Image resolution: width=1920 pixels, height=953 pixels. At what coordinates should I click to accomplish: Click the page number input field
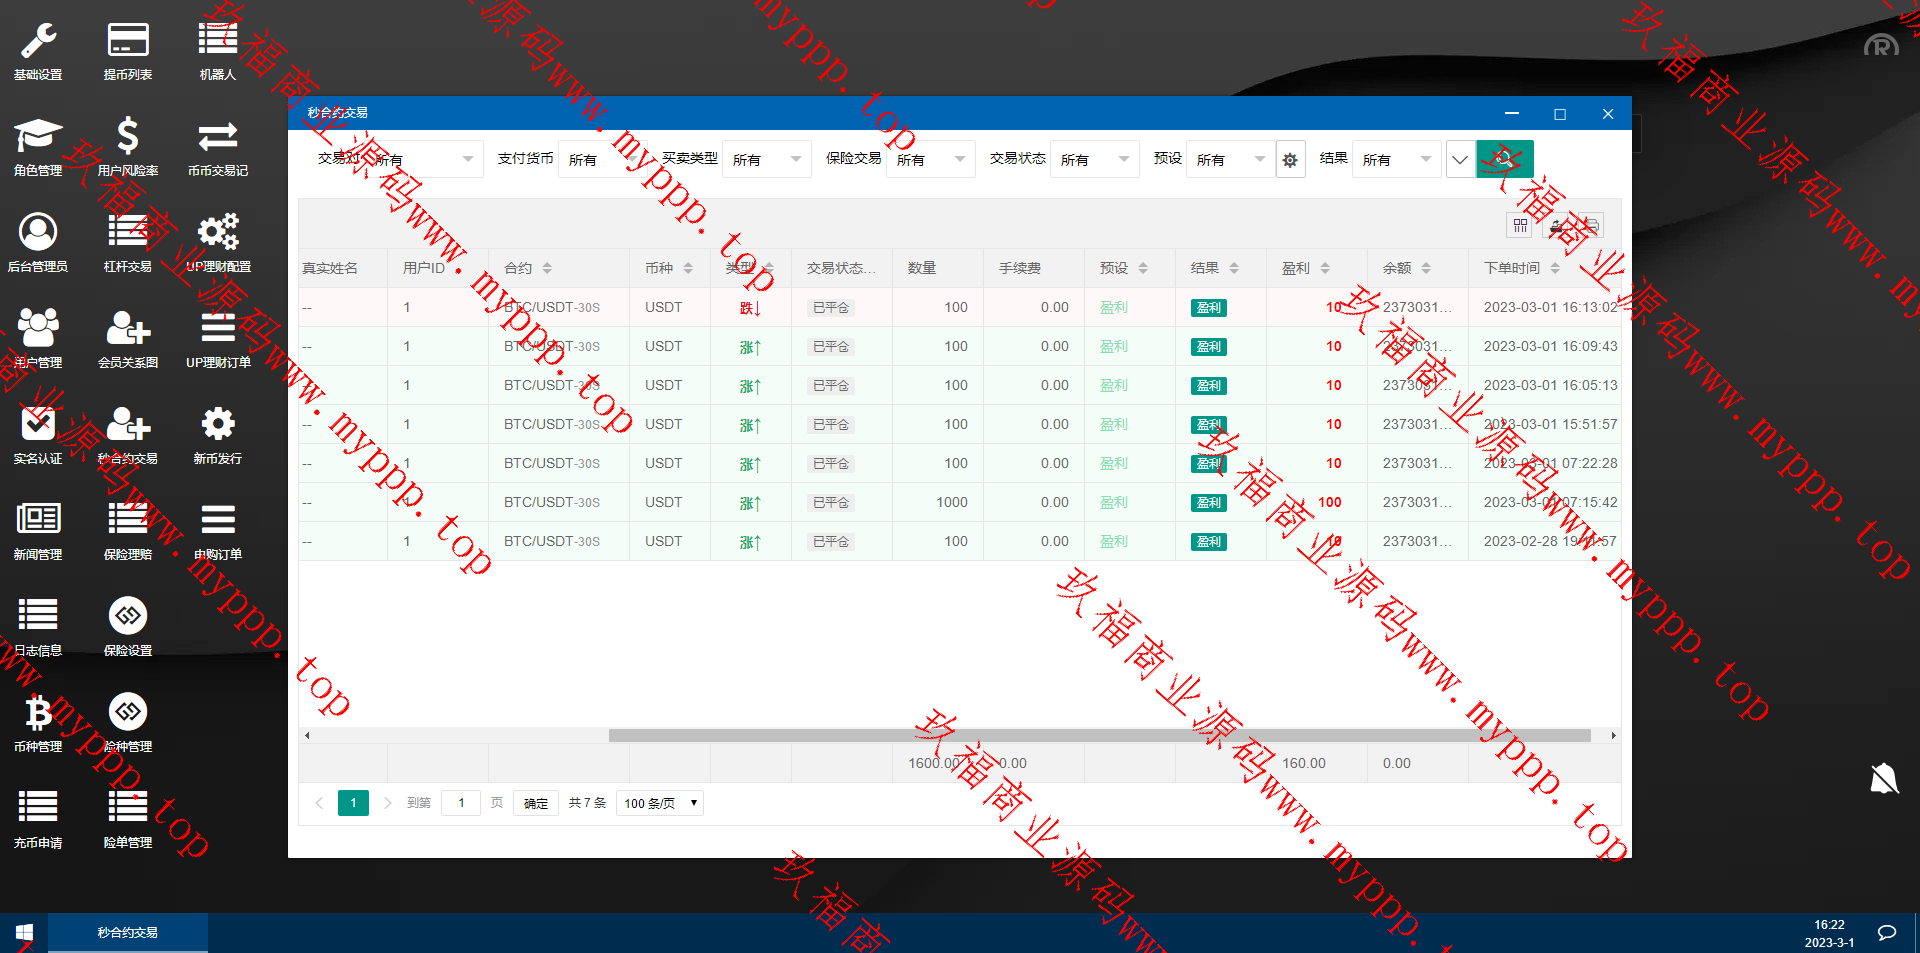tap(461, 803)
